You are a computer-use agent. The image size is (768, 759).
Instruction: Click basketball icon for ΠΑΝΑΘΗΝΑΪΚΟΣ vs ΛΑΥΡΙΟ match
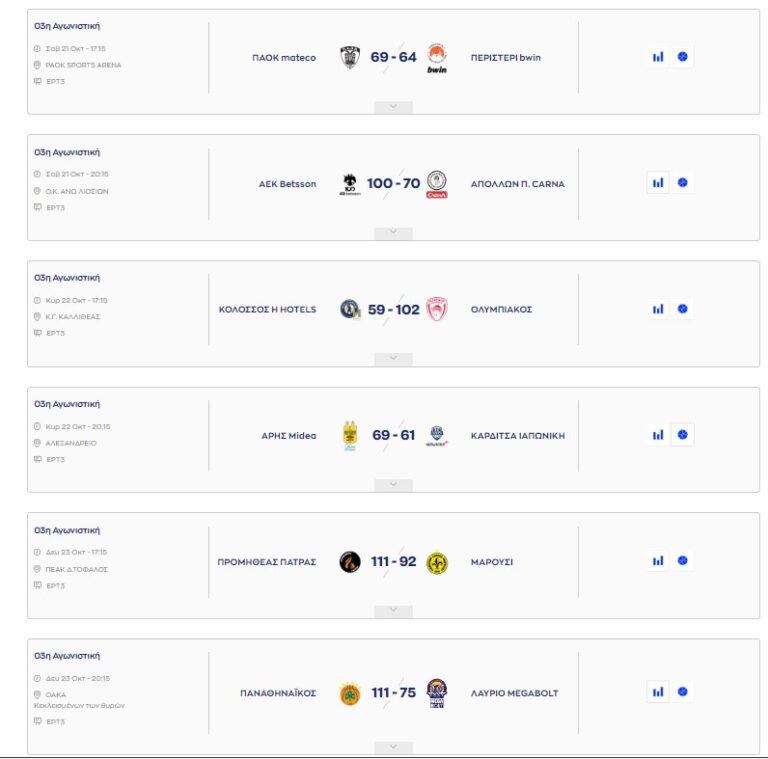click(682, 691)
